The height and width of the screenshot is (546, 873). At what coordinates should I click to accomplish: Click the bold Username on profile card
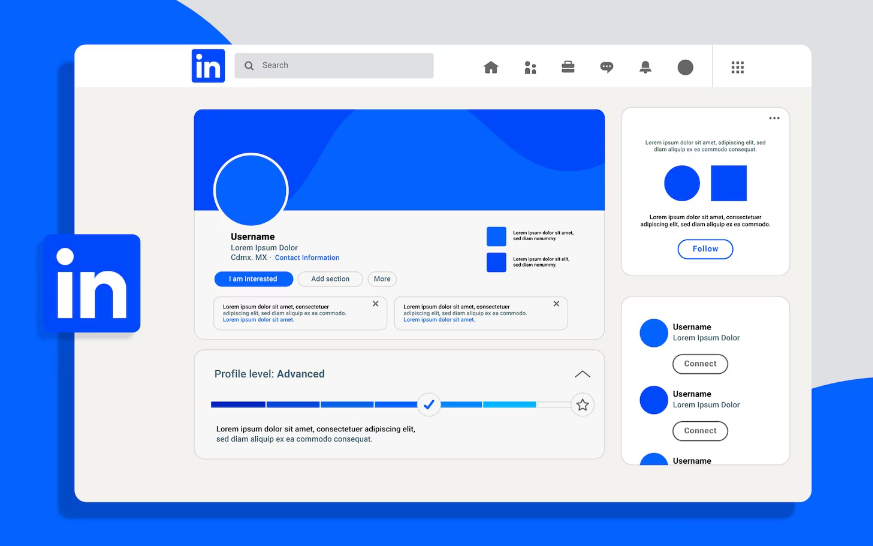click(253, 237)
